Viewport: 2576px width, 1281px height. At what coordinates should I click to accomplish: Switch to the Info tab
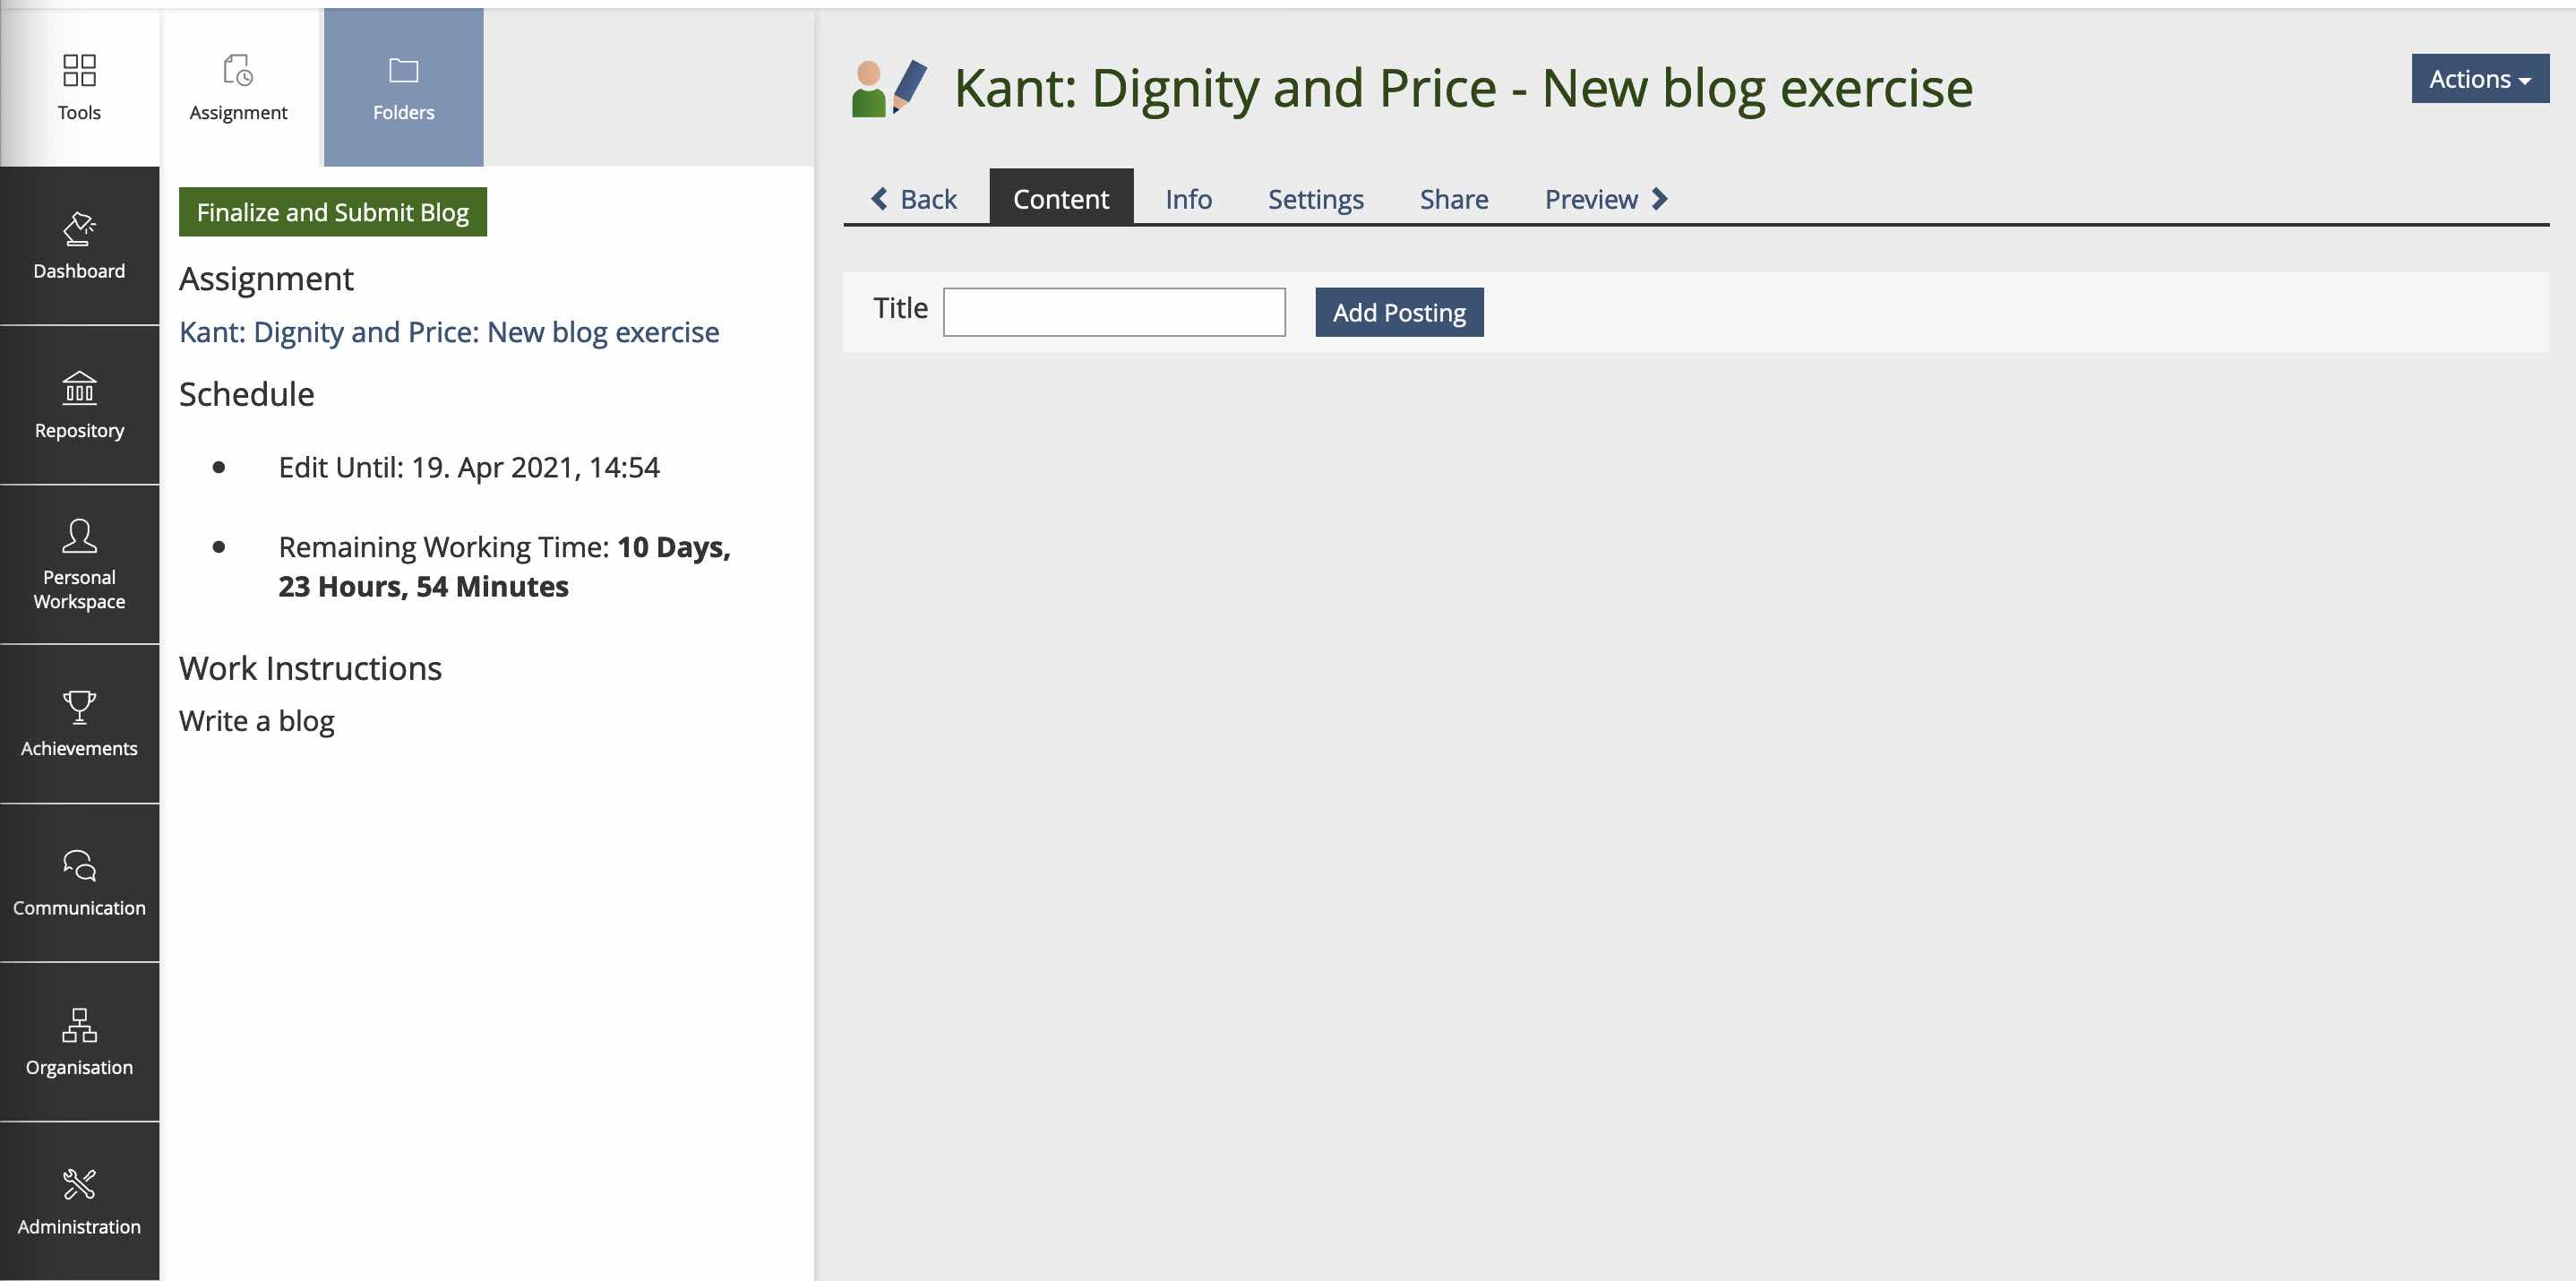[x=1188, y=199]
